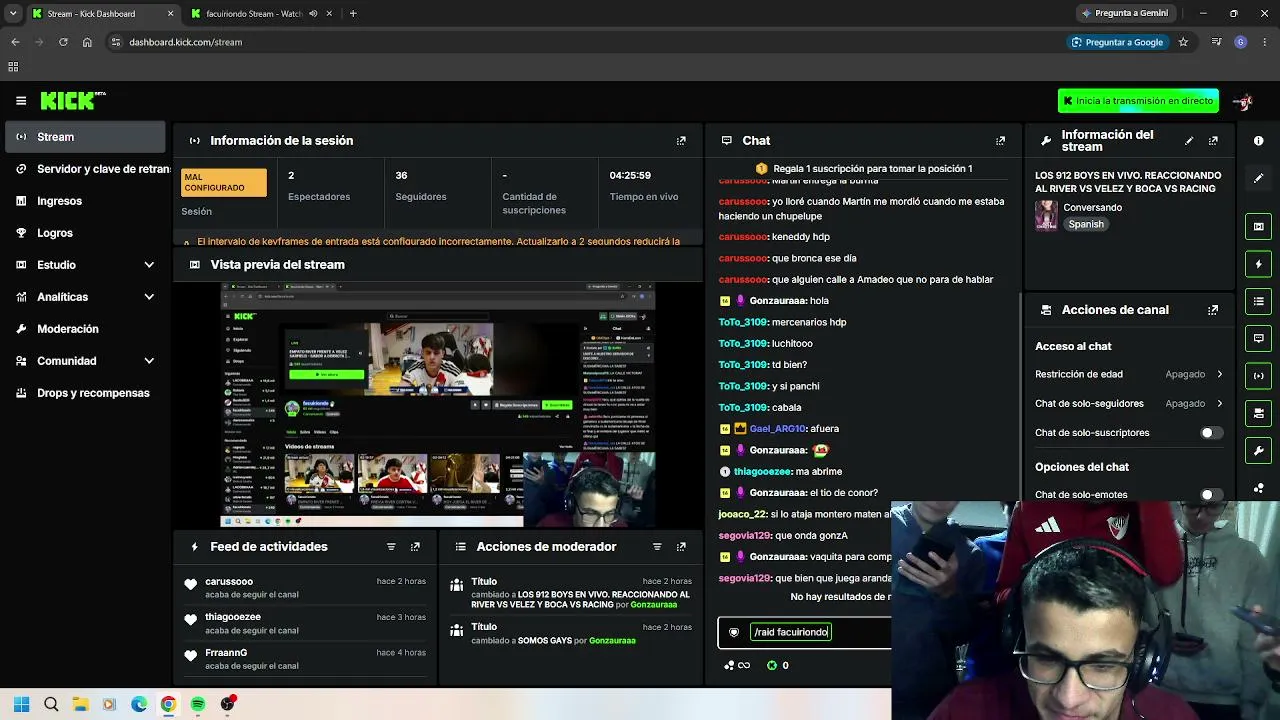
Task: Click the pencil icon in the right rail
Action: [1259, 178]
